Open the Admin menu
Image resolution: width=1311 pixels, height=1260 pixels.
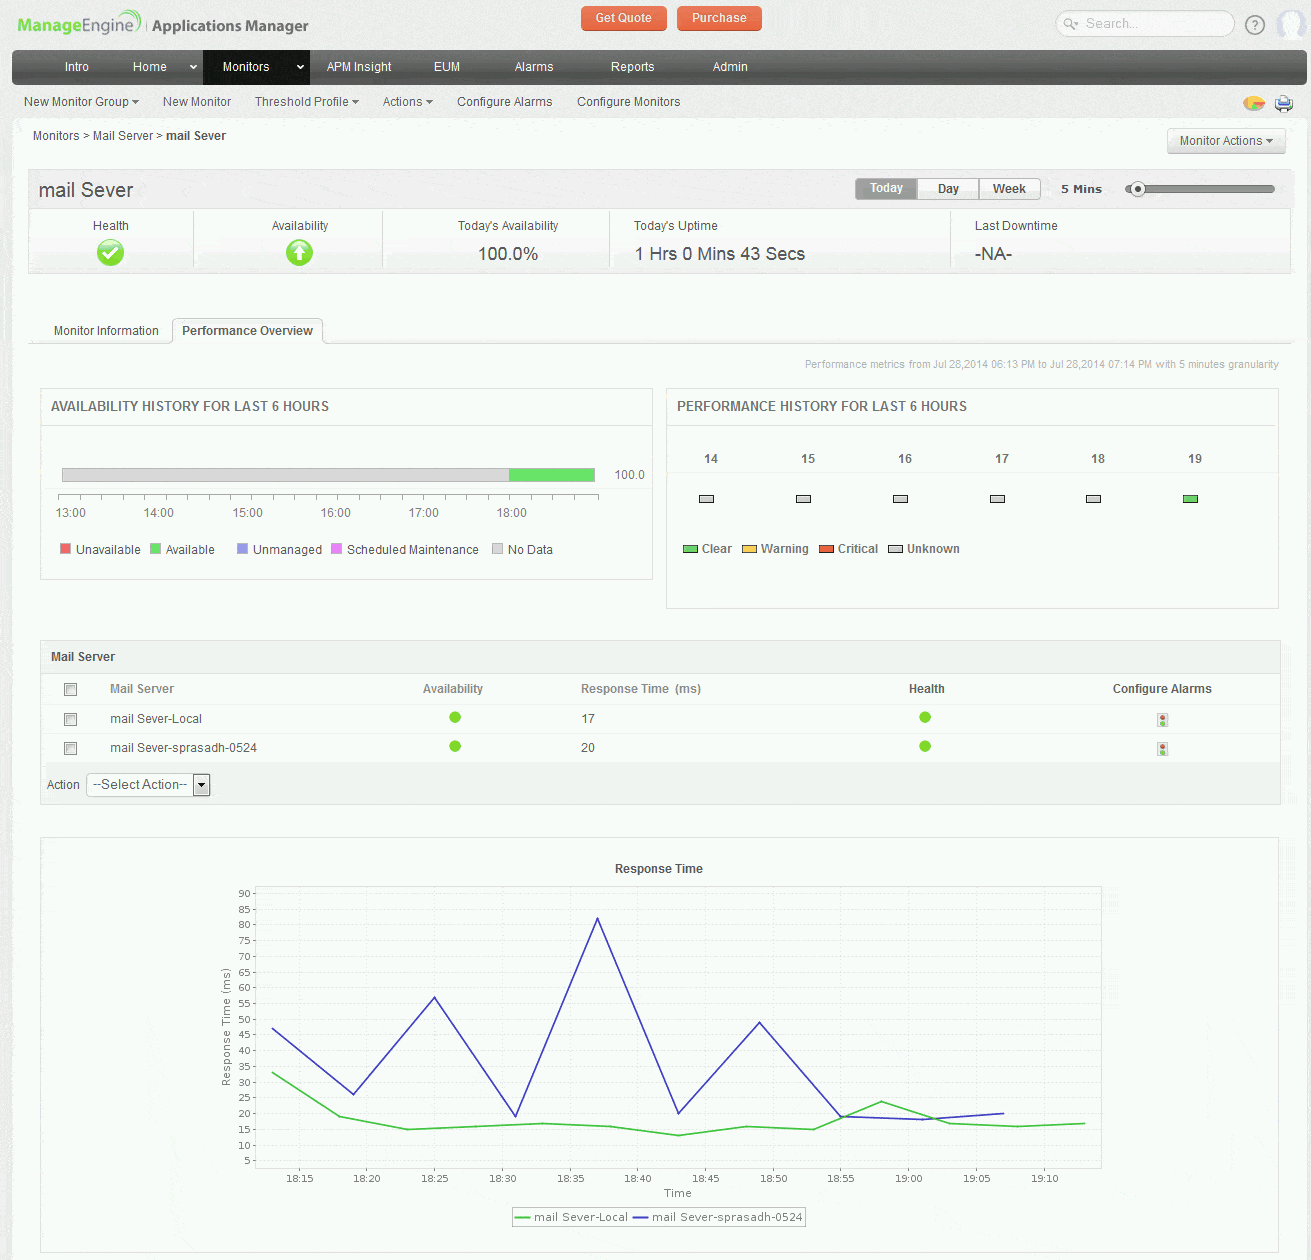730,67
